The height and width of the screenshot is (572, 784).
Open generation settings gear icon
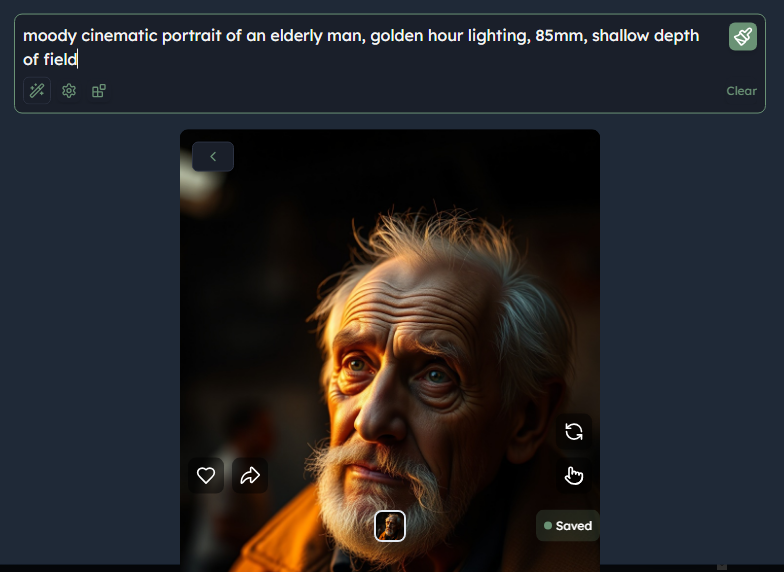coord(69,91)
